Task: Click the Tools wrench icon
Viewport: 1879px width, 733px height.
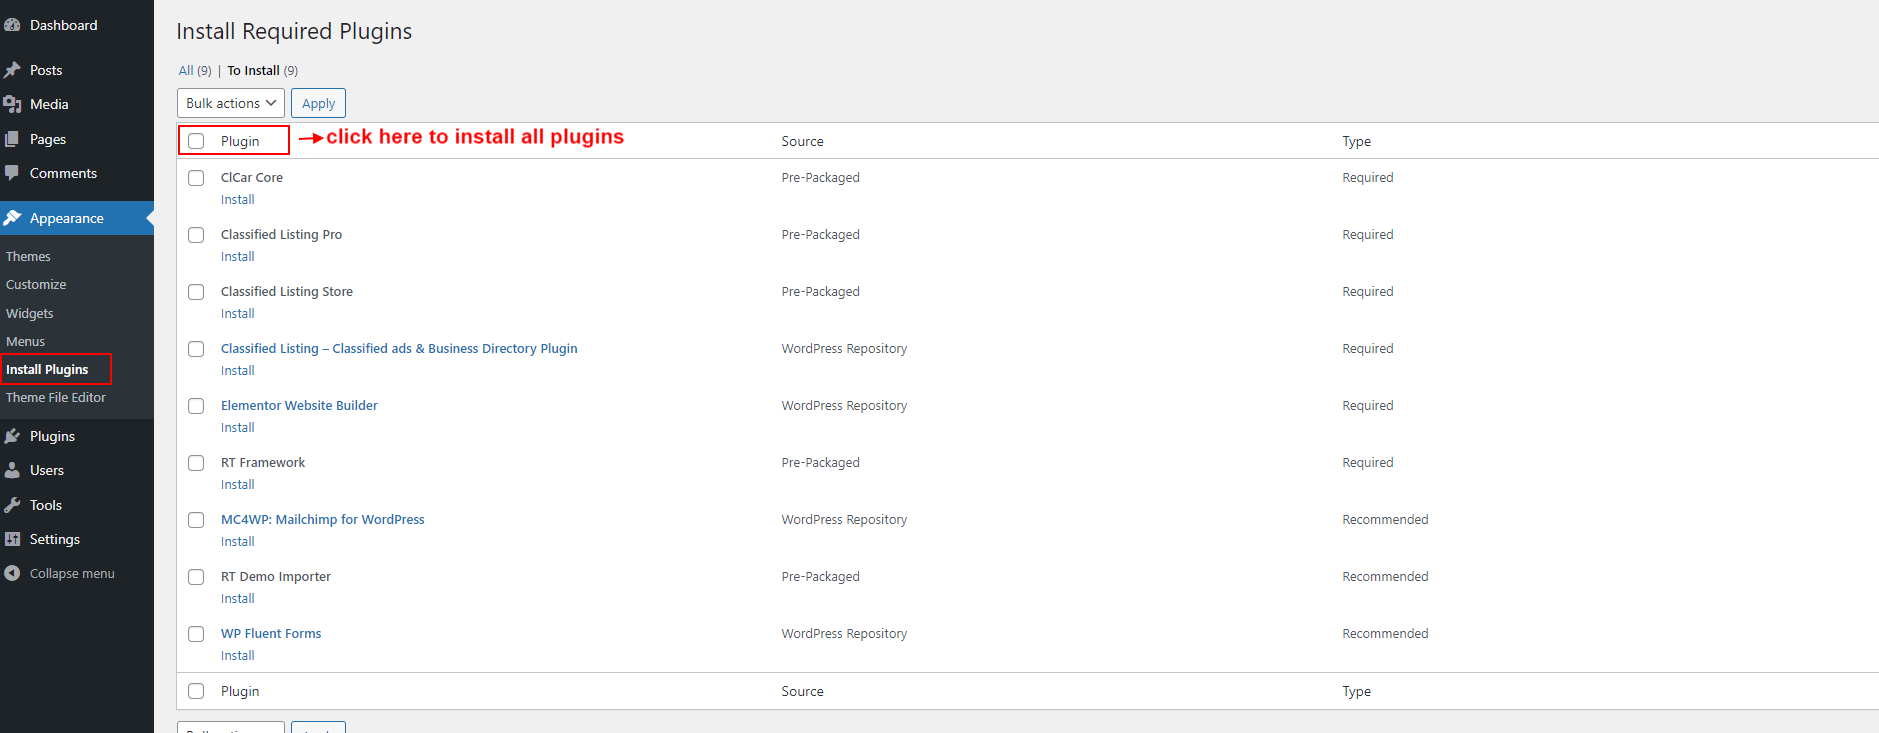Action: pyautogui.click(x=12, y=505)
